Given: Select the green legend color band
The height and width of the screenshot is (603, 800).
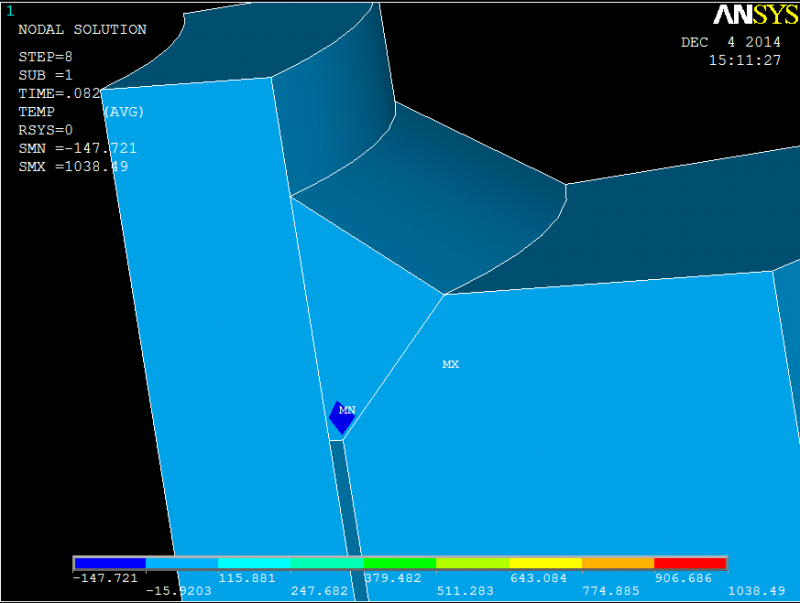Looking at the screenshot, I should point(400,563).
